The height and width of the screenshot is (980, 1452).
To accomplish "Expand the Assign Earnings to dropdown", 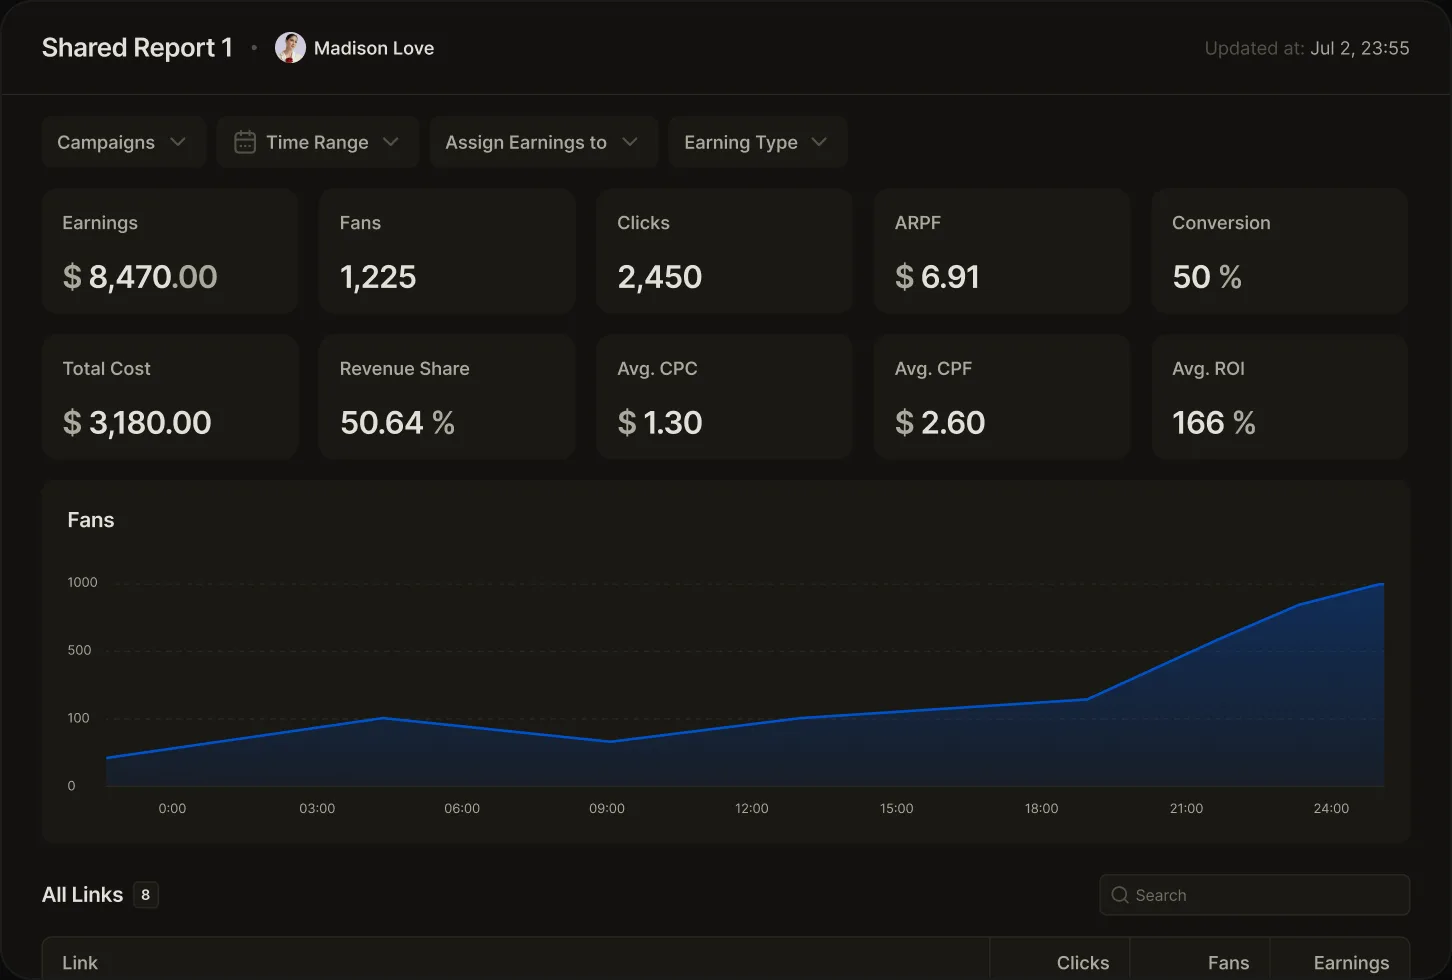I will point(543,142).
